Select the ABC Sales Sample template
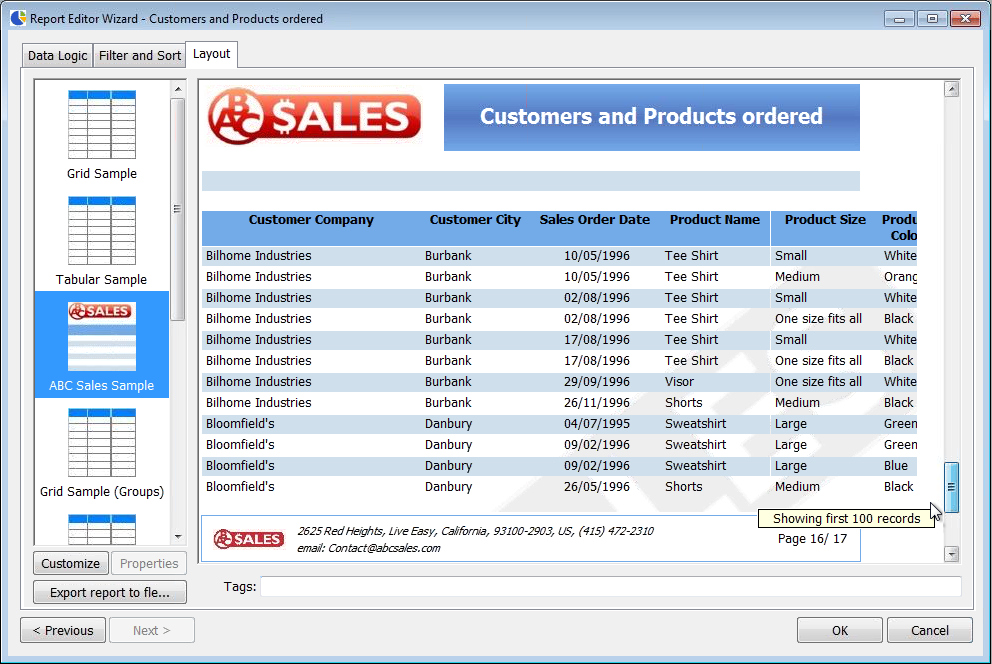 pos(101,338)
